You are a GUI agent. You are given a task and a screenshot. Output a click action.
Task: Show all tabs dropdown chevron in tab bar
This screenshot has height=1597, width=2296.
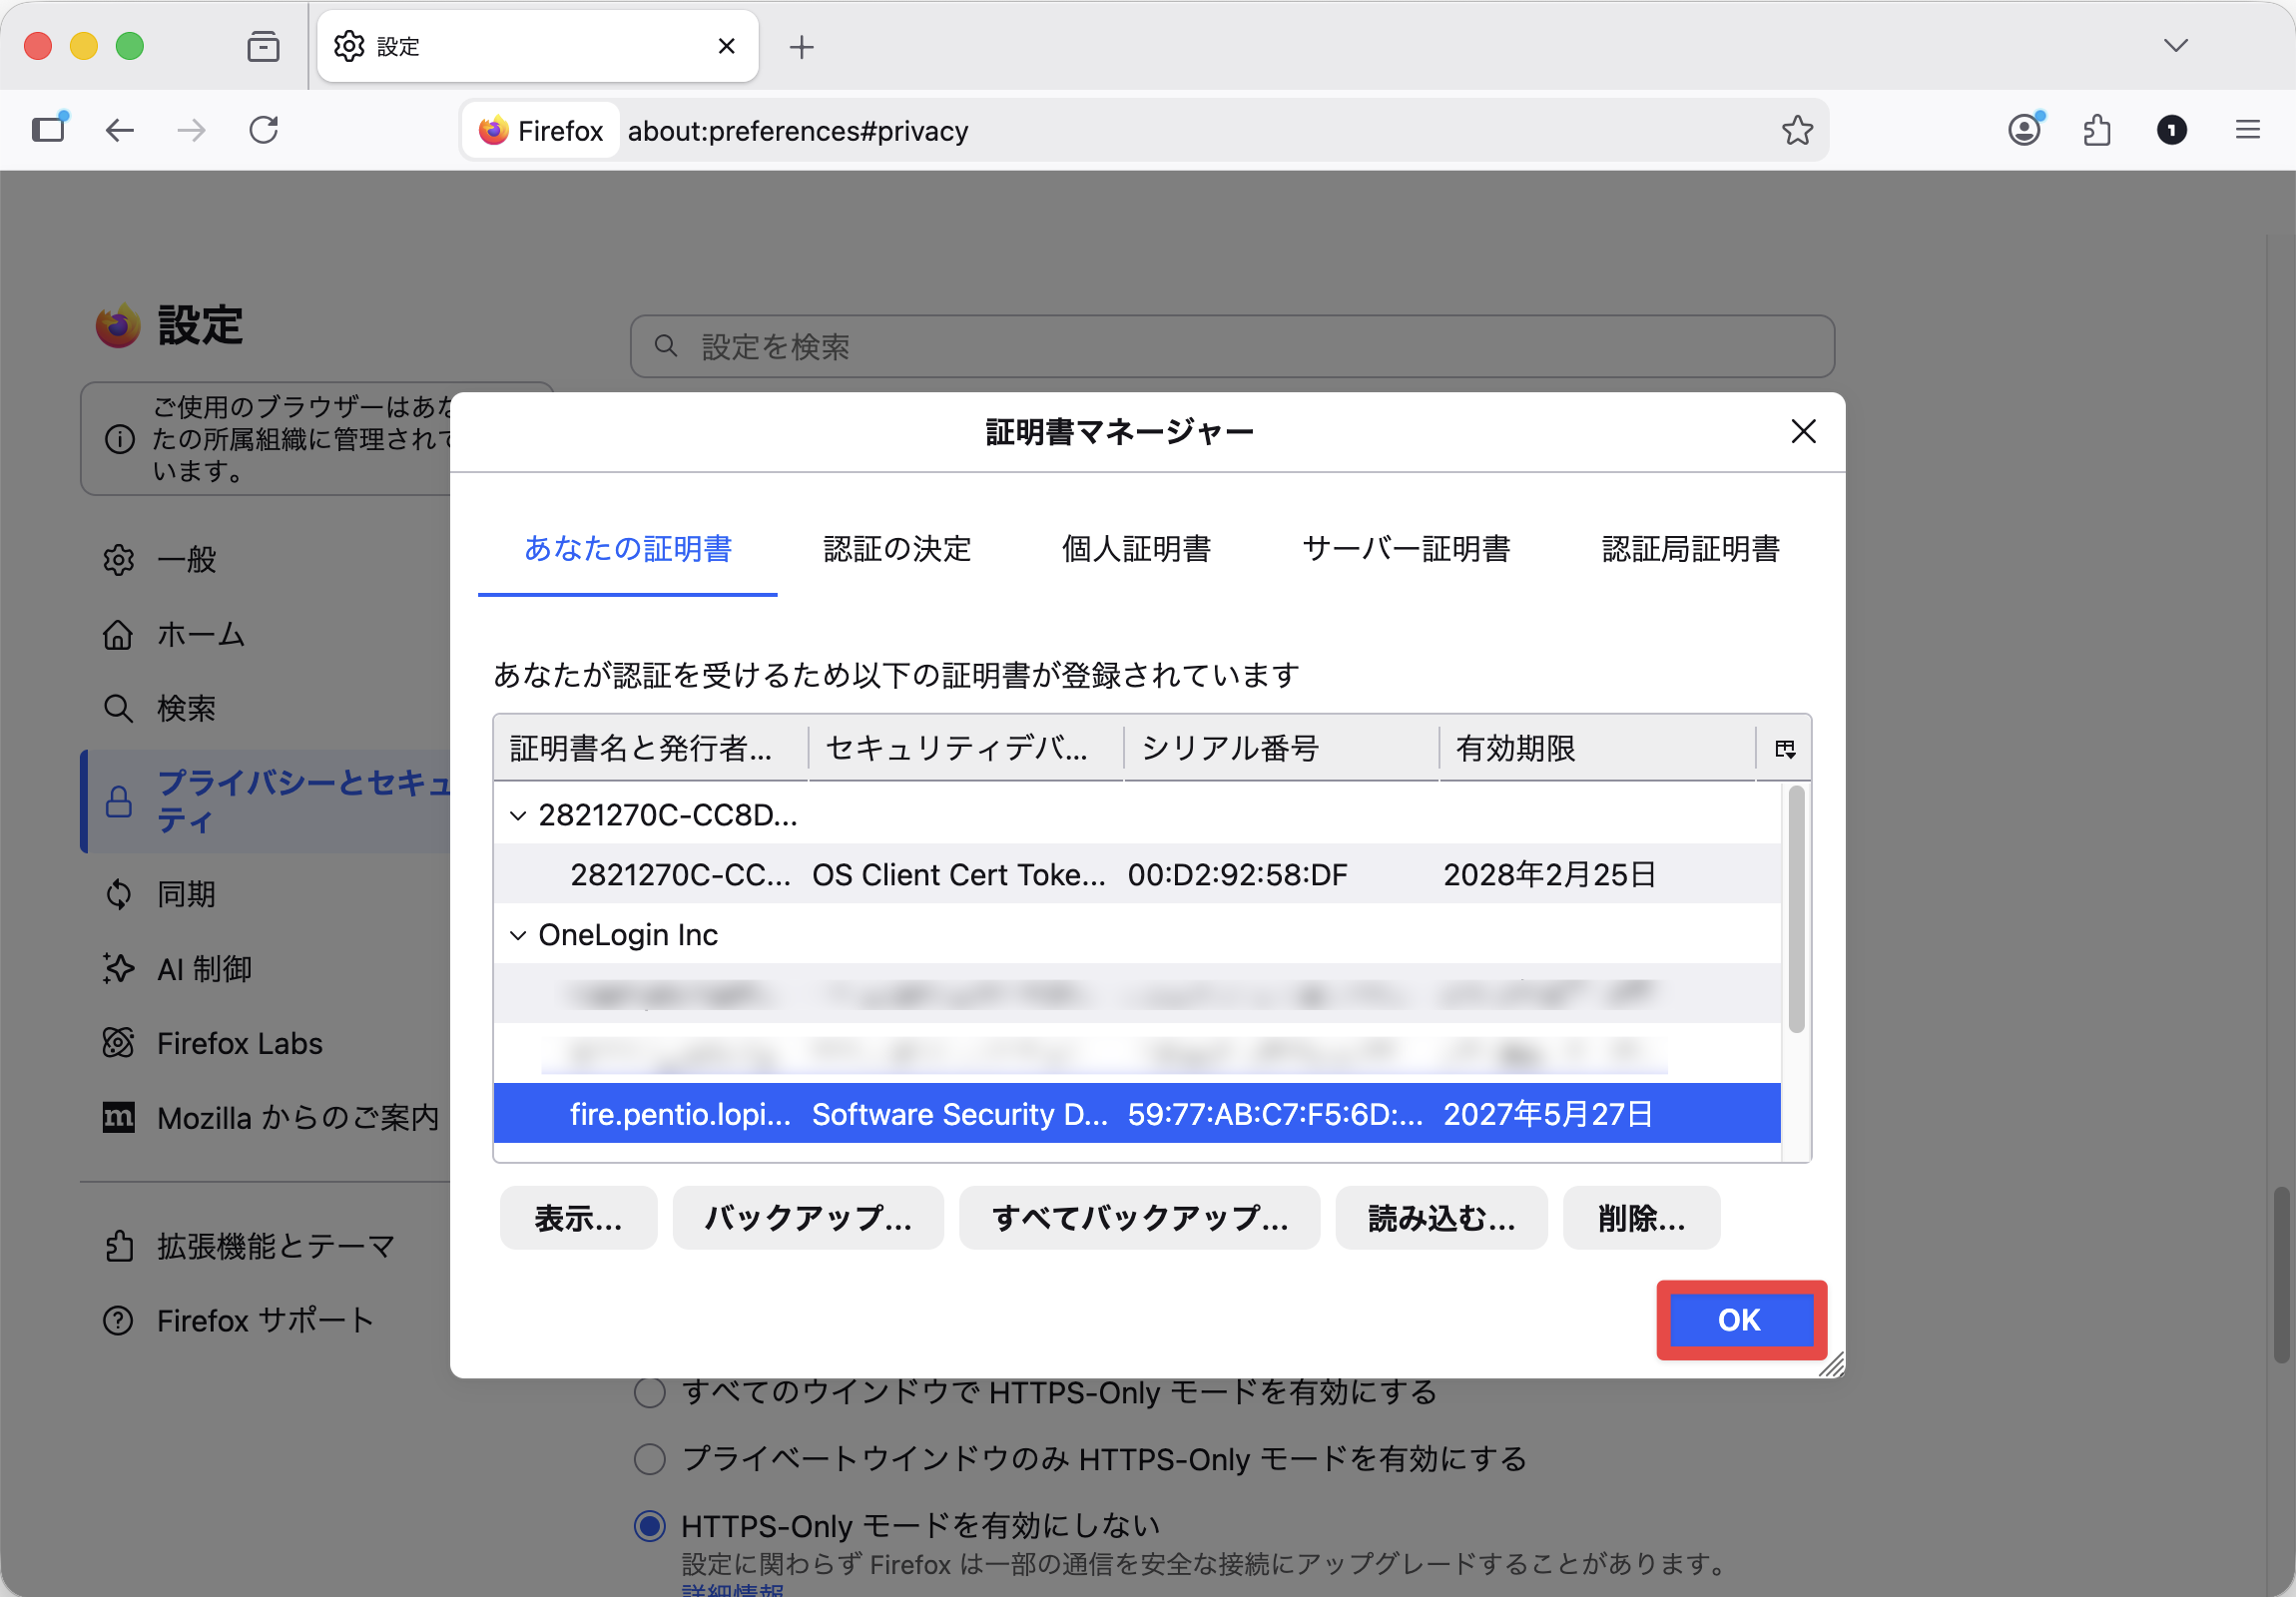[2176, 46]
